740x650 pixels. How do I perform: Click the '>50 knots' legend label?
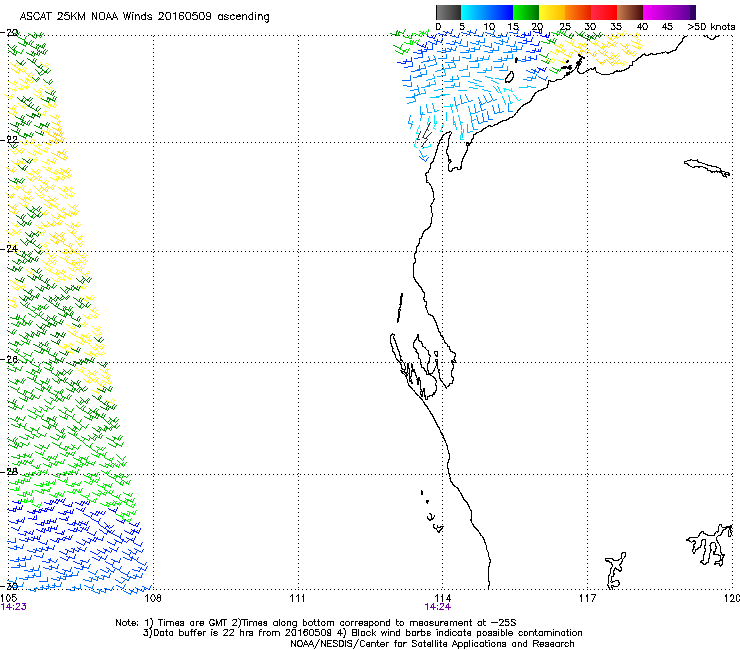[x=711, y=27]
